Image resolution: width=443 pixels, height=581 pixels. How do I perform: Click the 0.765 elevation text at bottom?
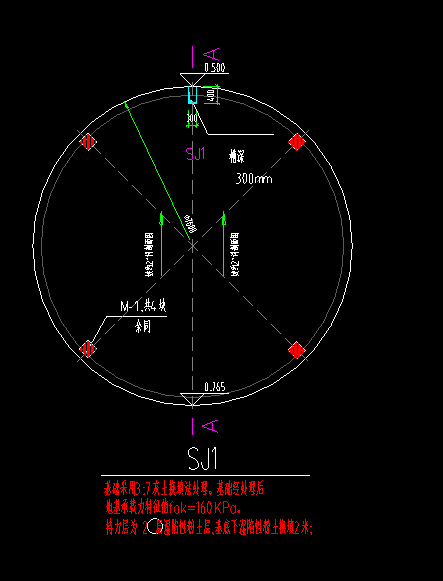point(214,387)
